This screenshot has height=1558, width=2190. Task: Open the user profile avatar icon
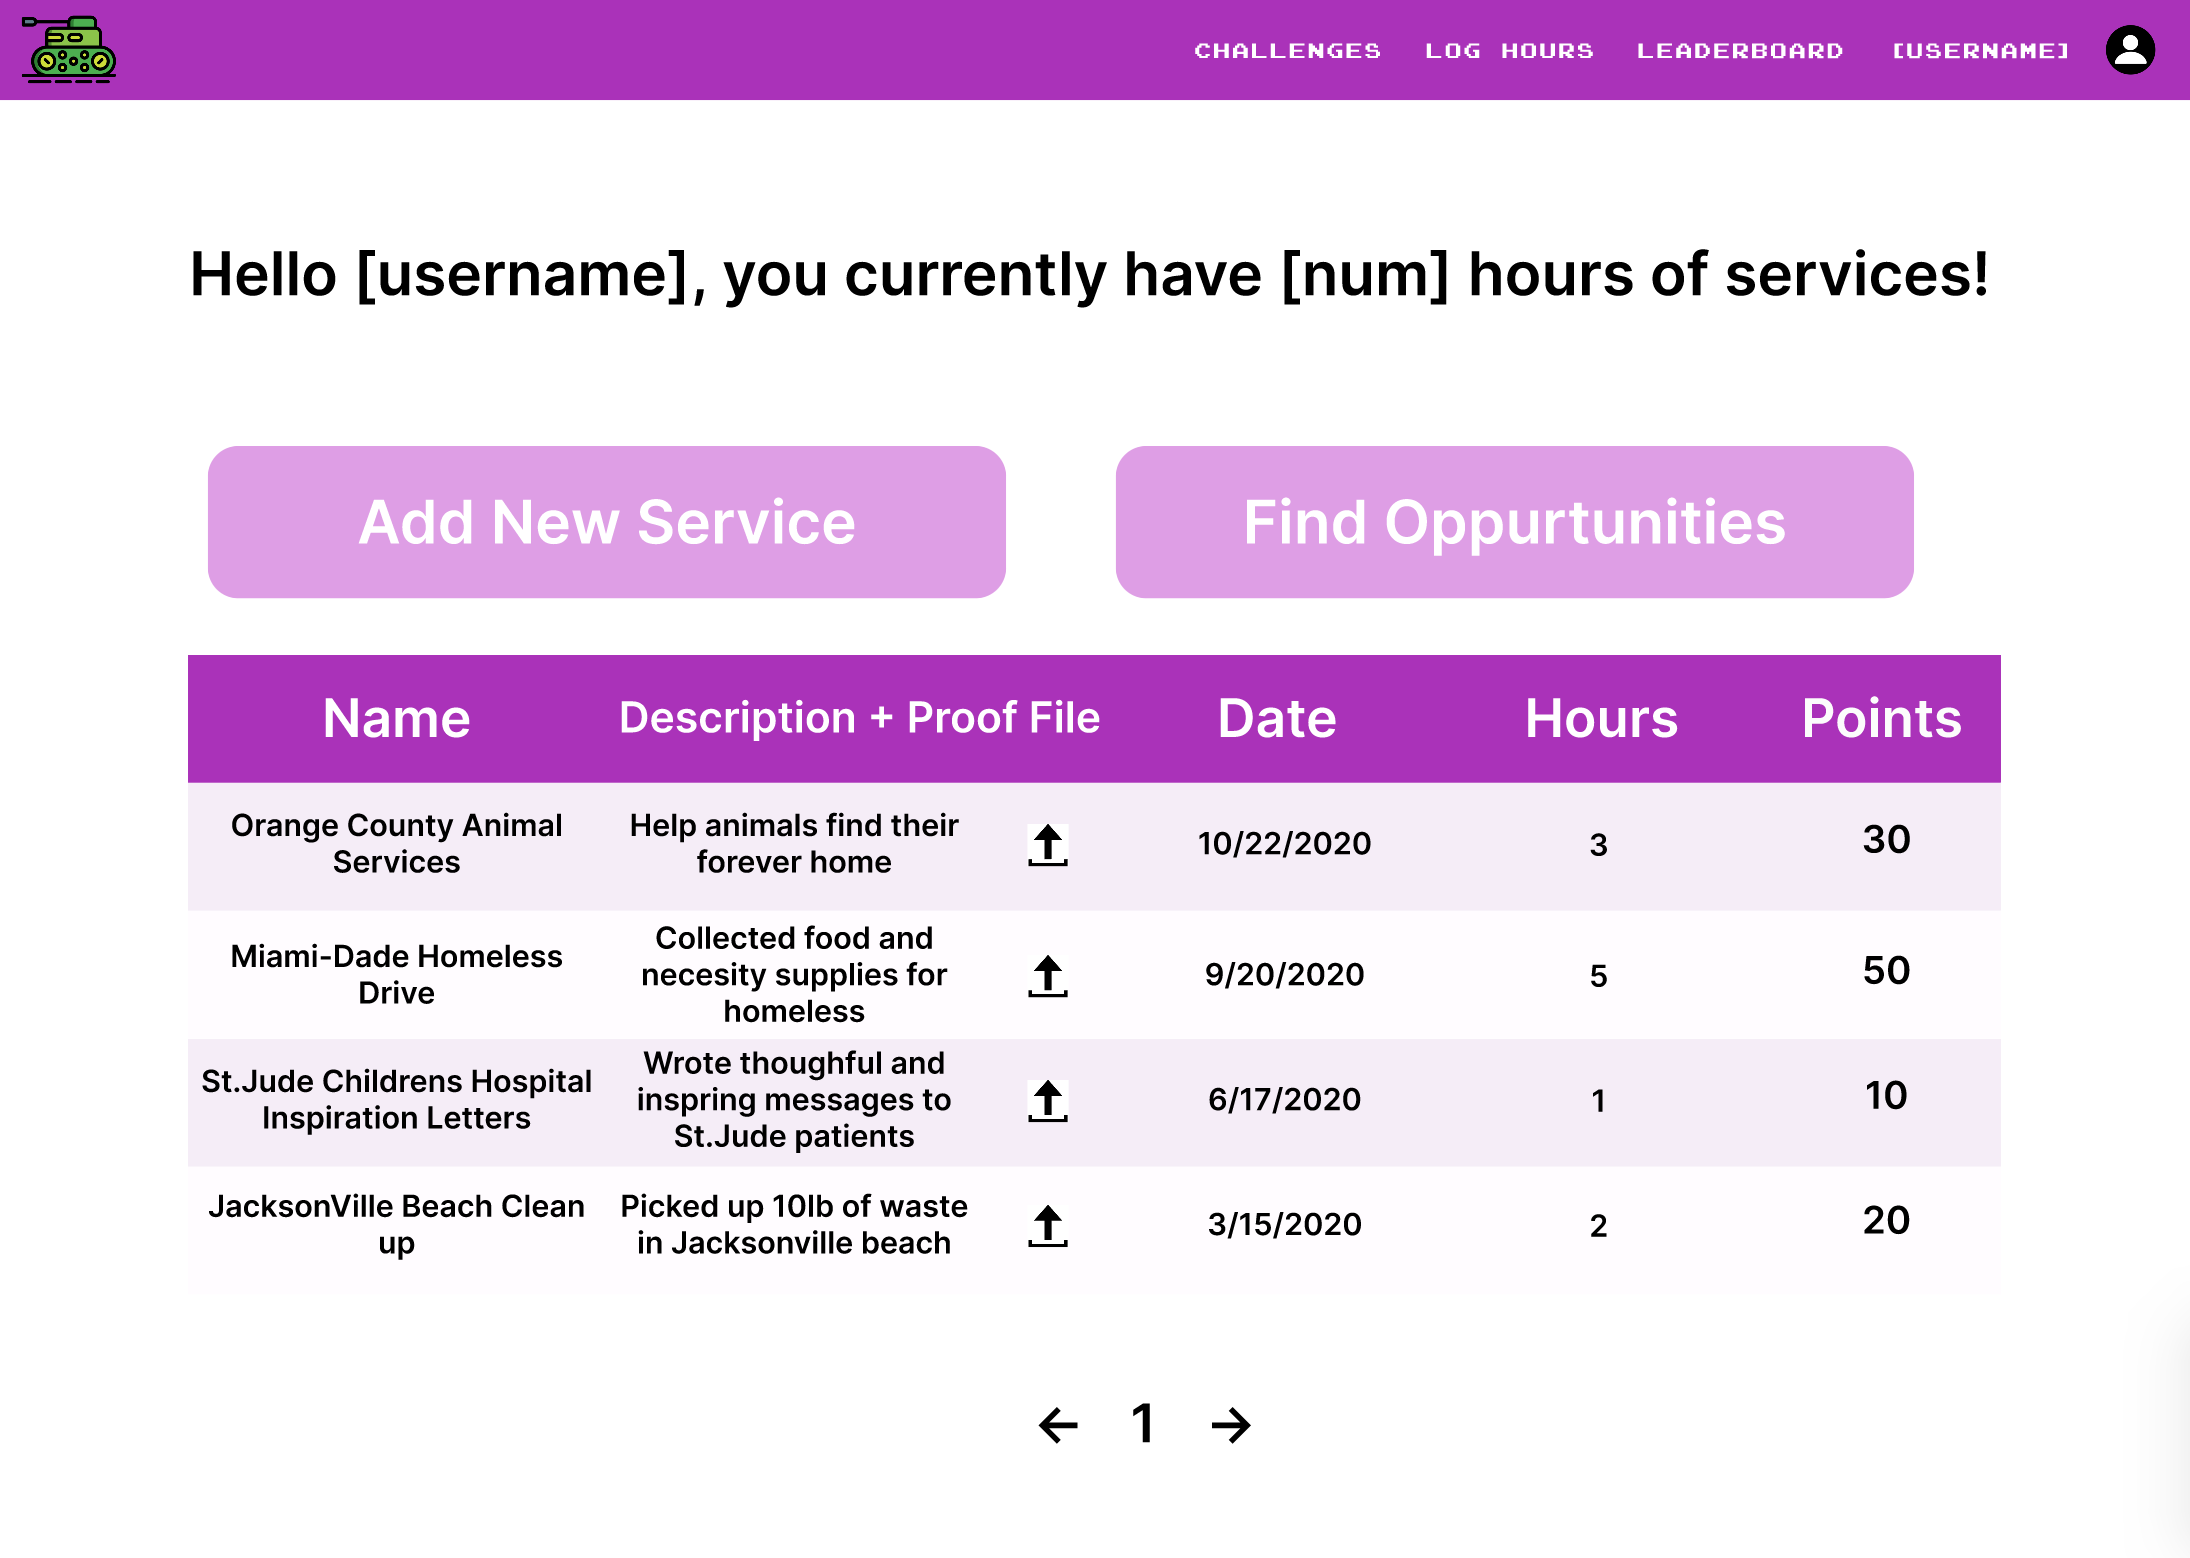pos(2130,50)
